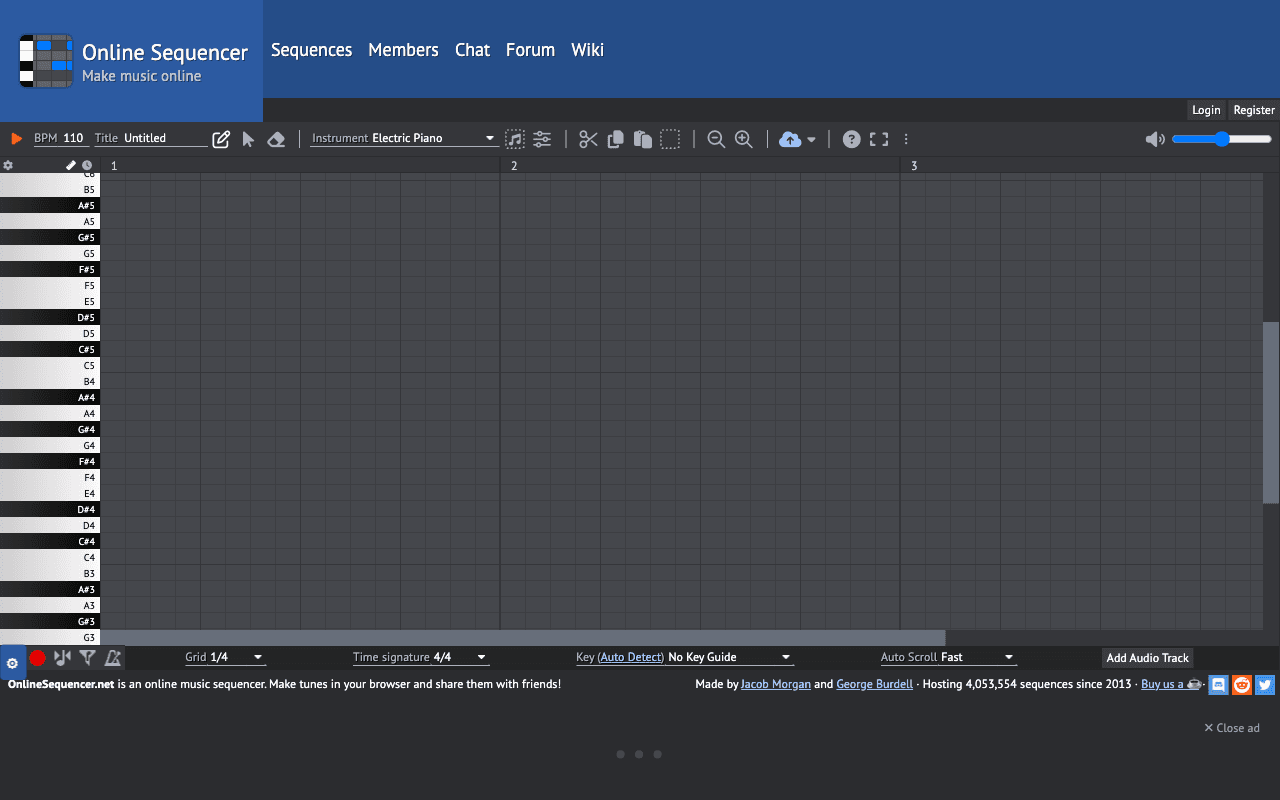Toggle fullscreen mode icon
The width and height of the screenshot is (1280, 800).
tap(879, 139)
